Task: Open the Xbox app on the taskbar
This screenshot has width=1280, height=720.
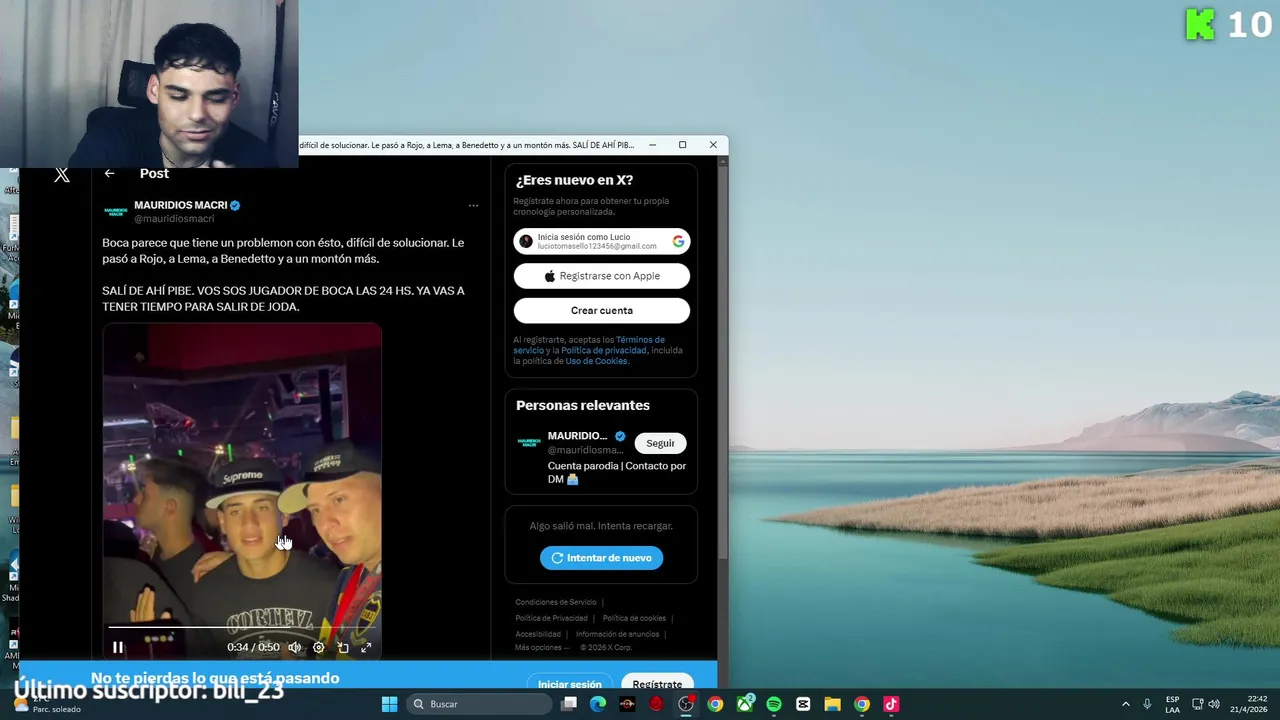Action: [x=744, y=704]
